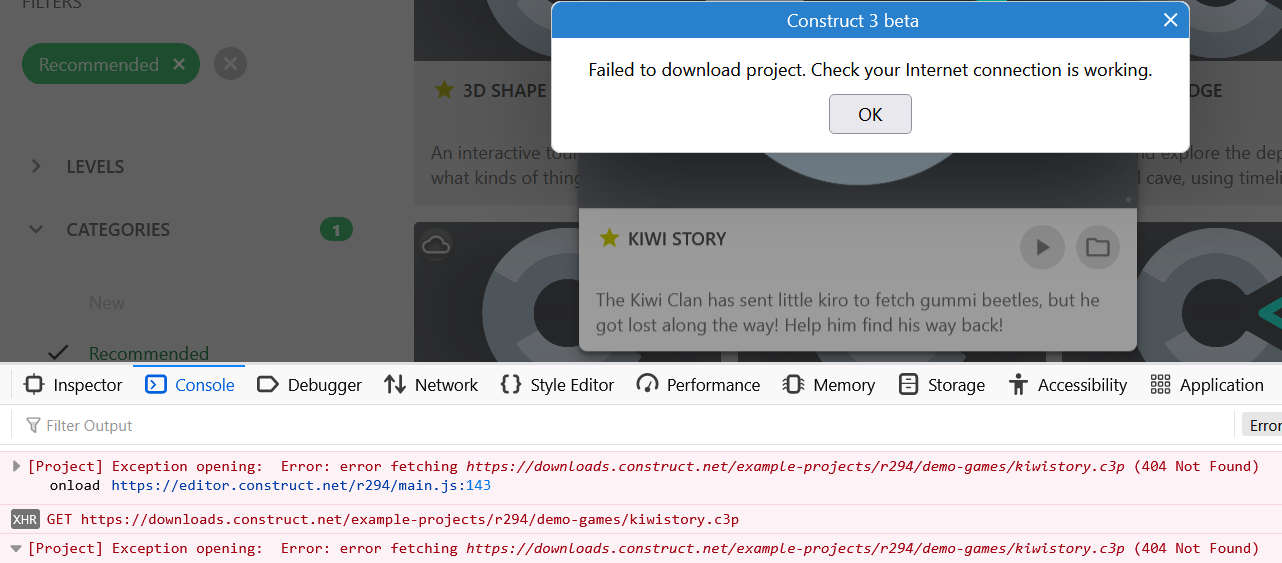Screen dimensions: 1282x563
Task: Collapse the CATEGORIES section
Action: pos(36,229)
